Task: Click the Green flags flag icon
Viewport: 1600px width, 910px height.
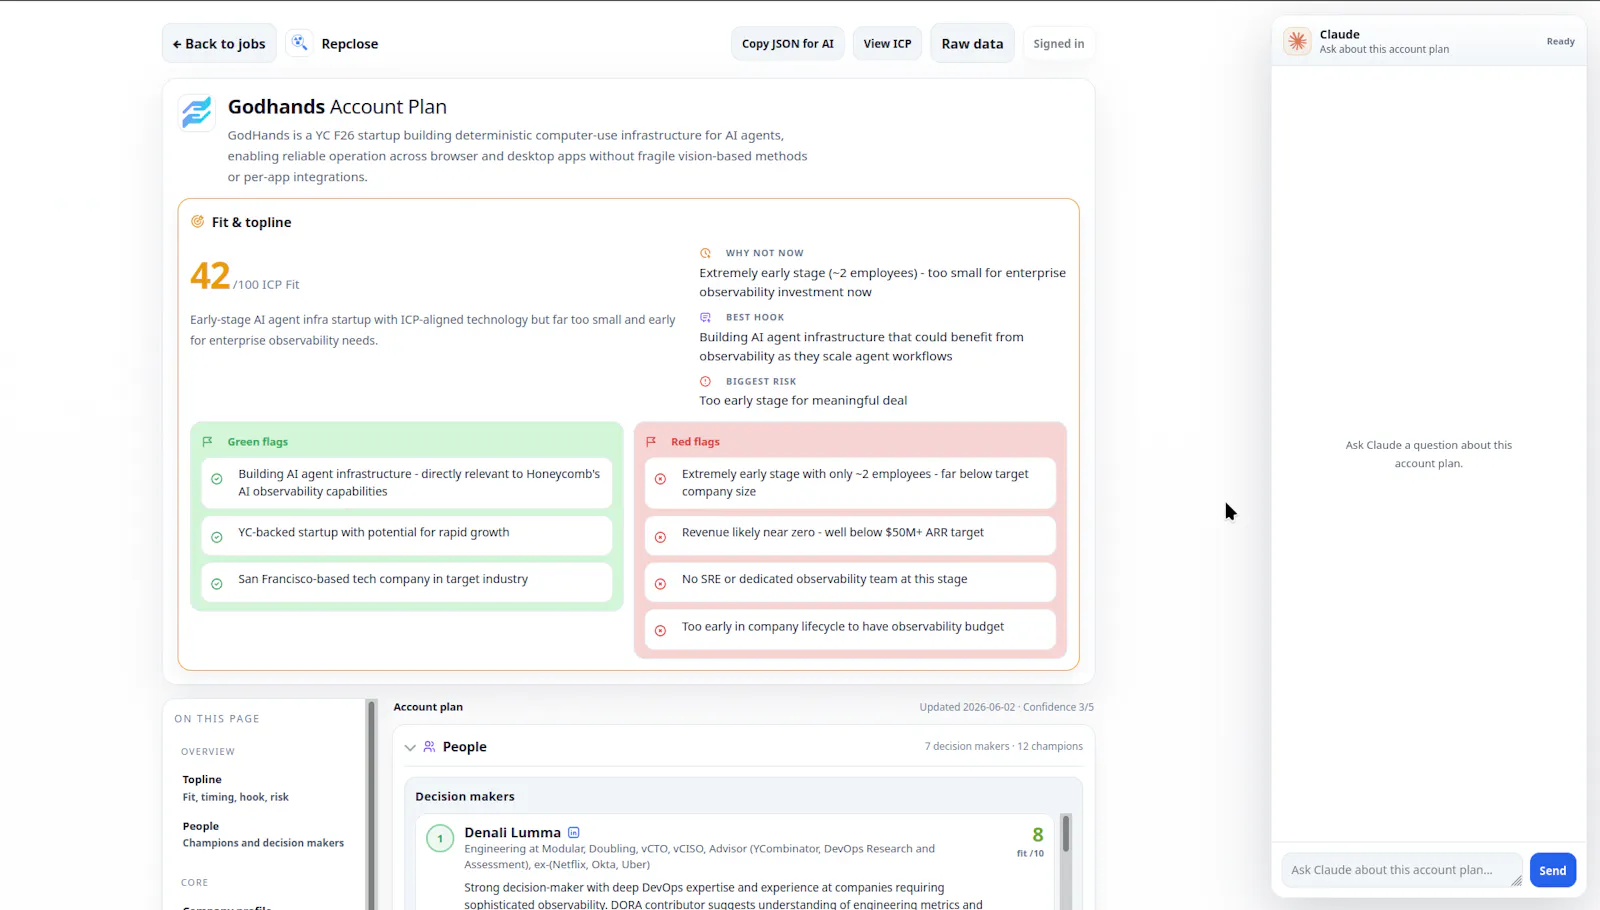Action: coord(208,442)
